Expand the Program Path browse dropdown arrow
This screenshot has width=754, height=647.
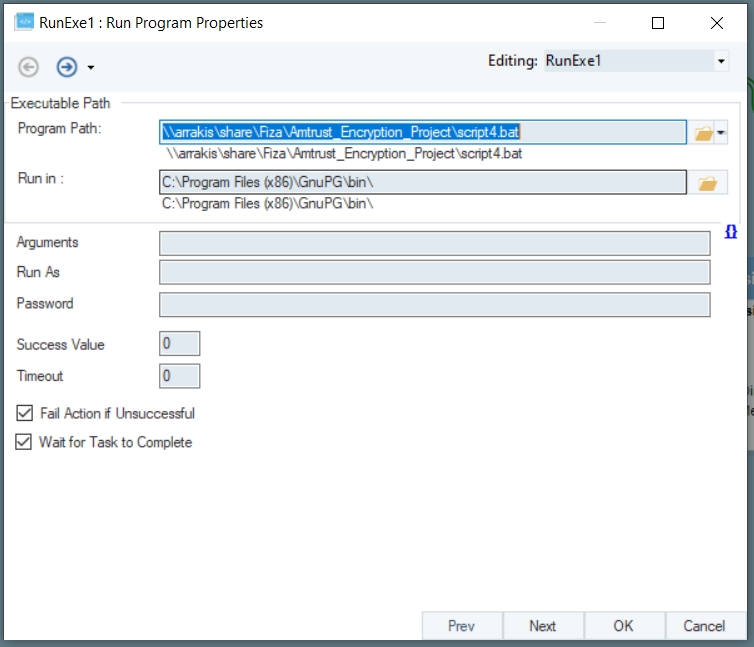click(721, 133)
